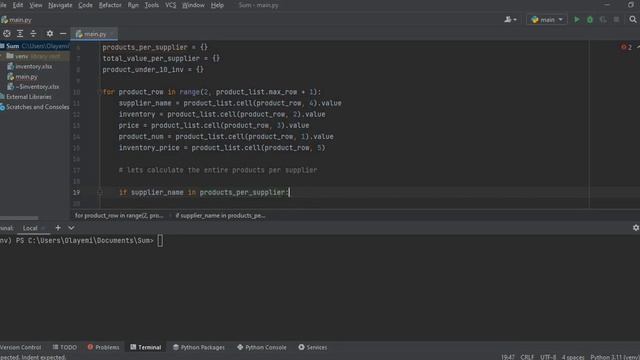Open the Window menu
Image resolution: width=640 pixels, height=360 pixels.
(193, 5)
